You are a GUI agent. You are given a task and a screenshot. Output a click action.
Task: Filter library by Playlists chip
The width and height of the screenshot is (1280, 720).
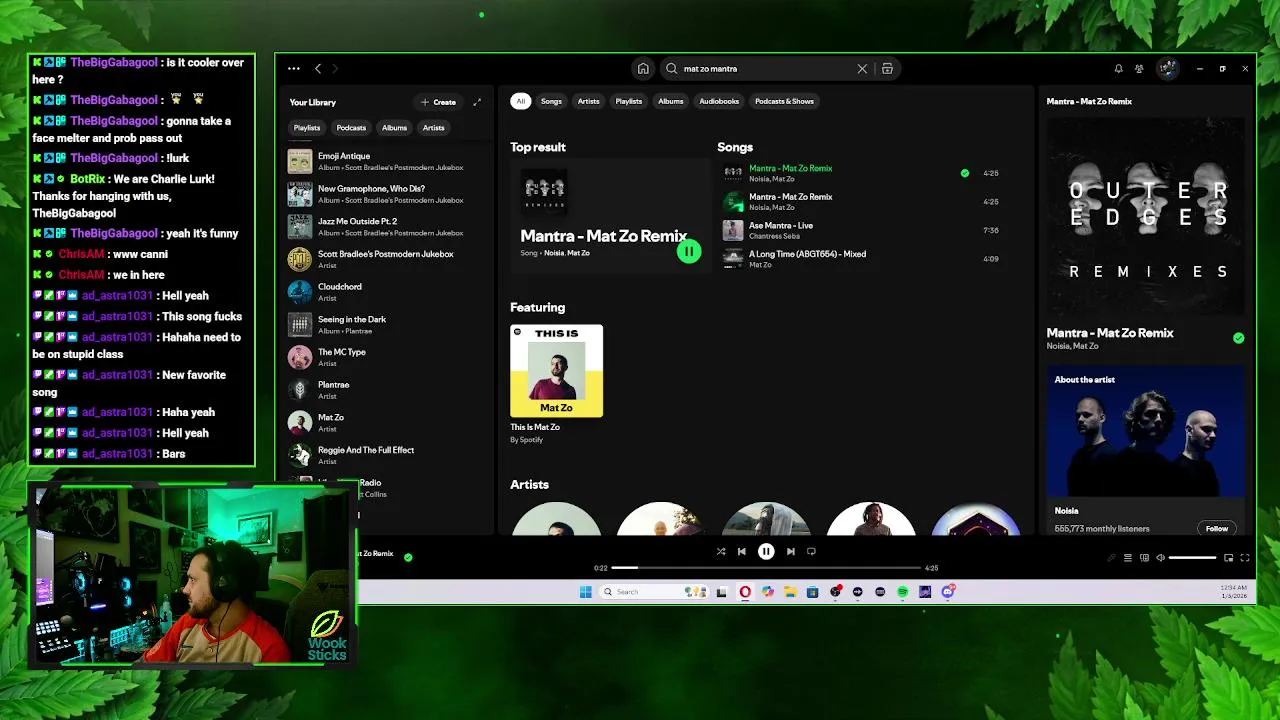pyautogui.click(x=307, y=128)
